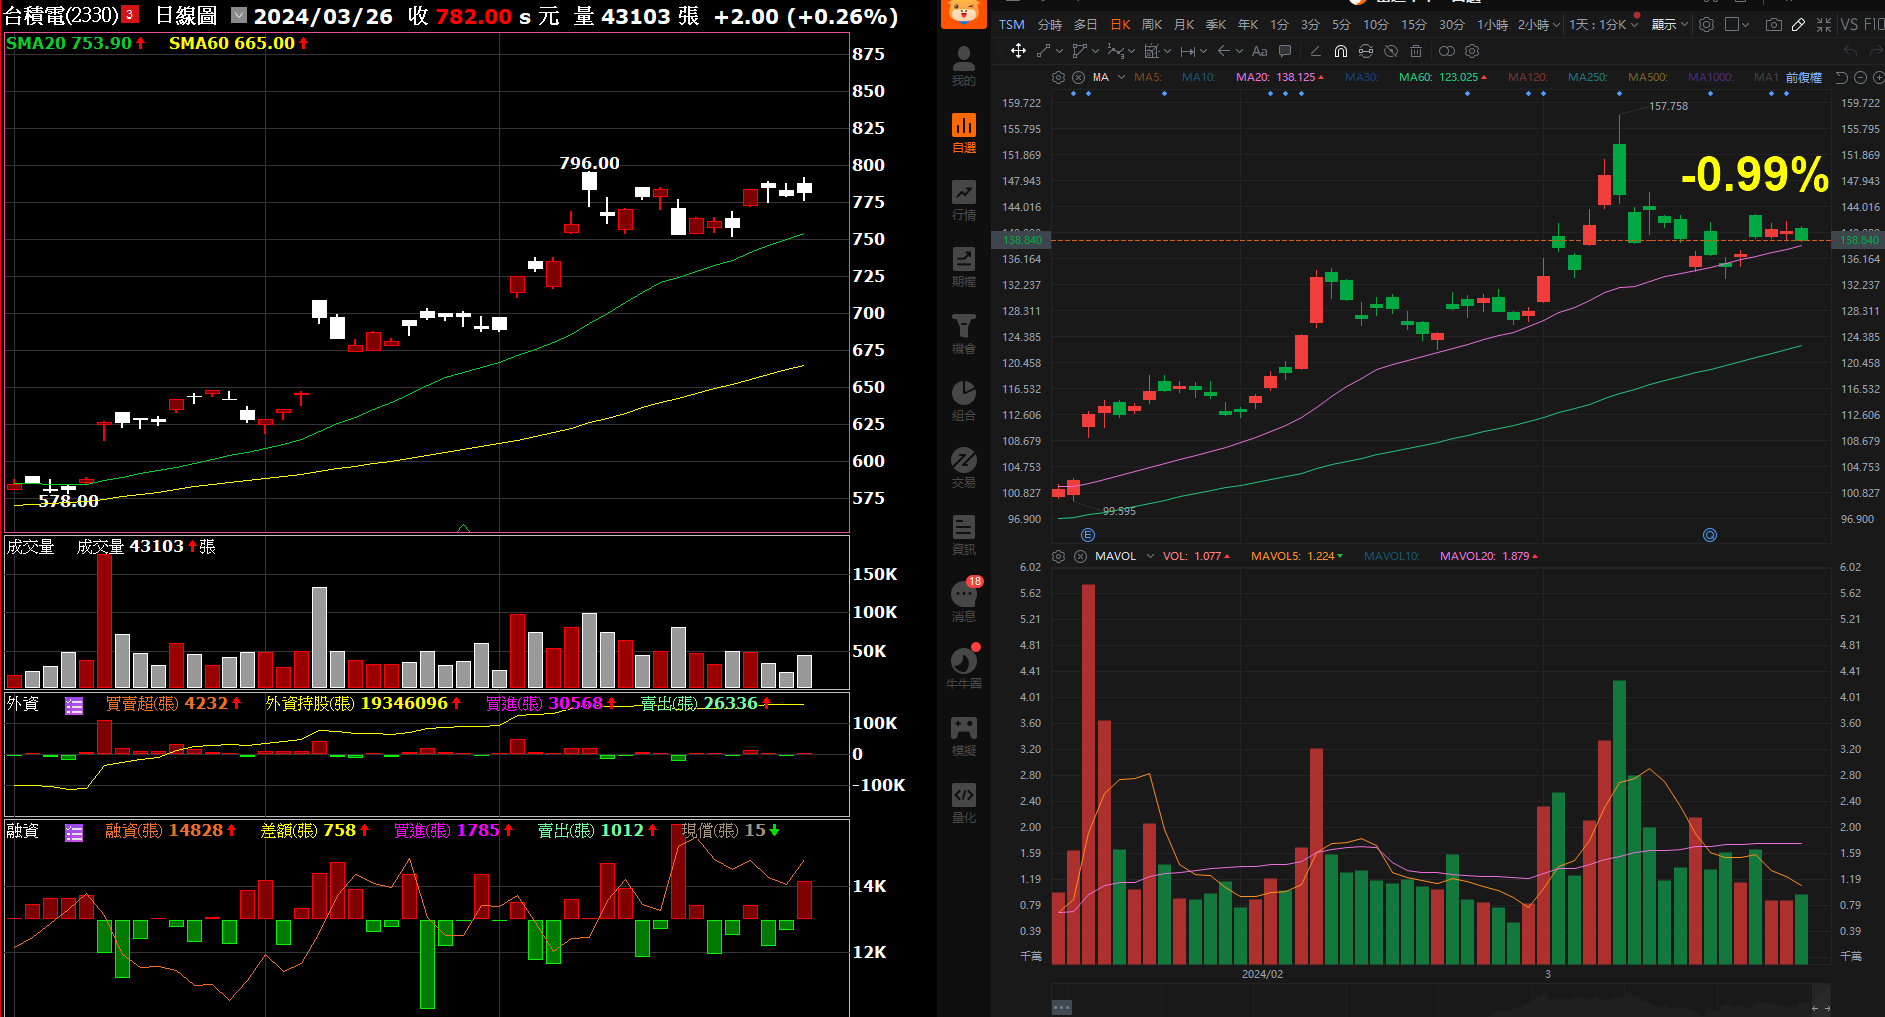Toggle MA120 line label
The image size is (1885, 1017).
tap(1527, 77)
